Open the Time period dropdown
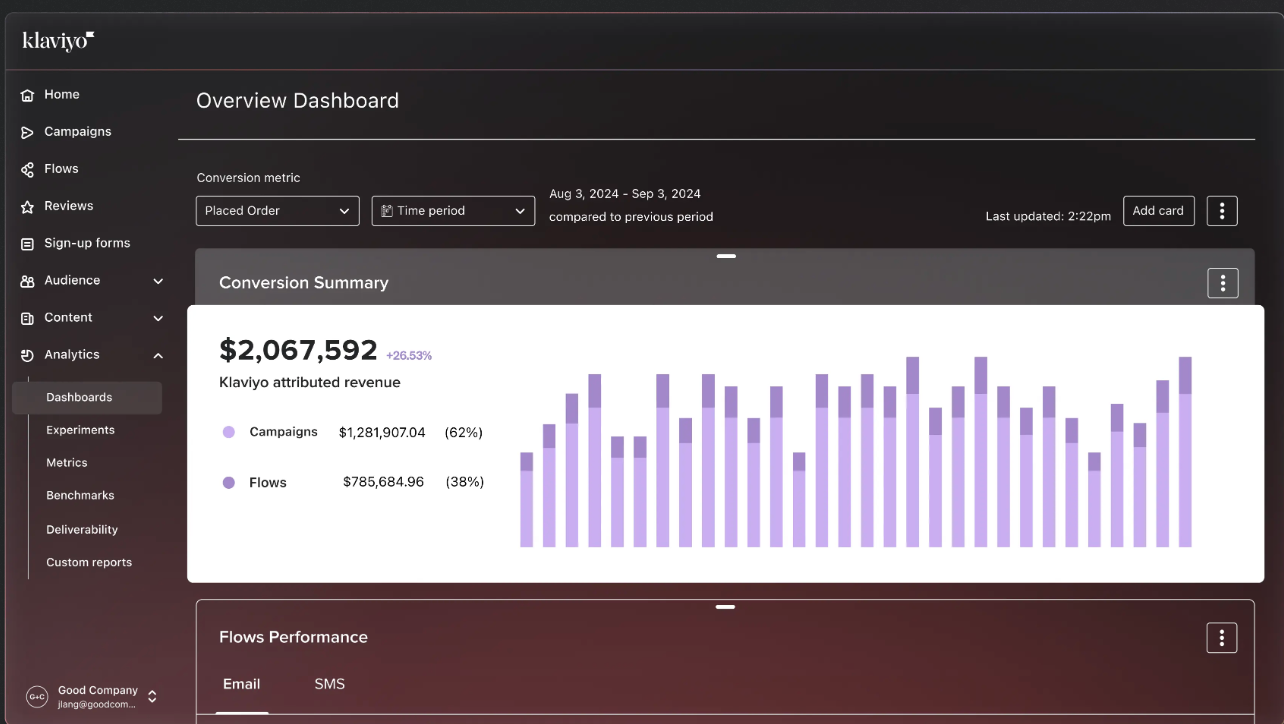The width and height of the screenshot is (1284, 724). tap(453, 211)
